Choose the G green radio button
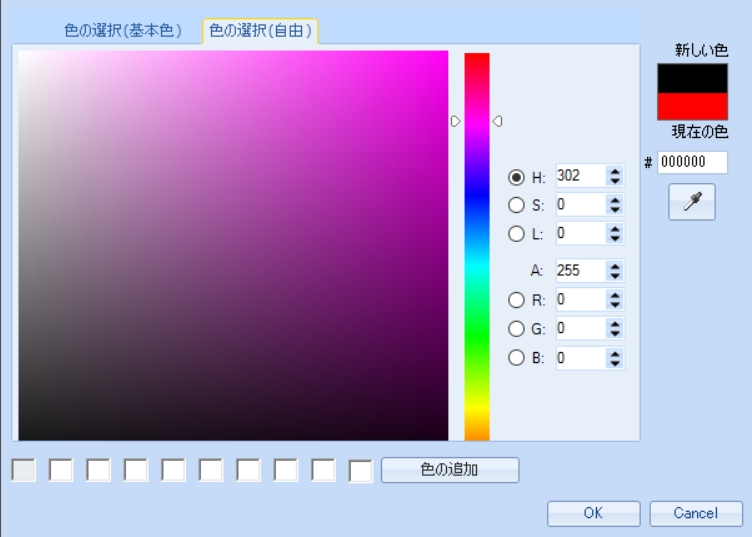Viewport: 752px width, 537px height. coord(517,328)
